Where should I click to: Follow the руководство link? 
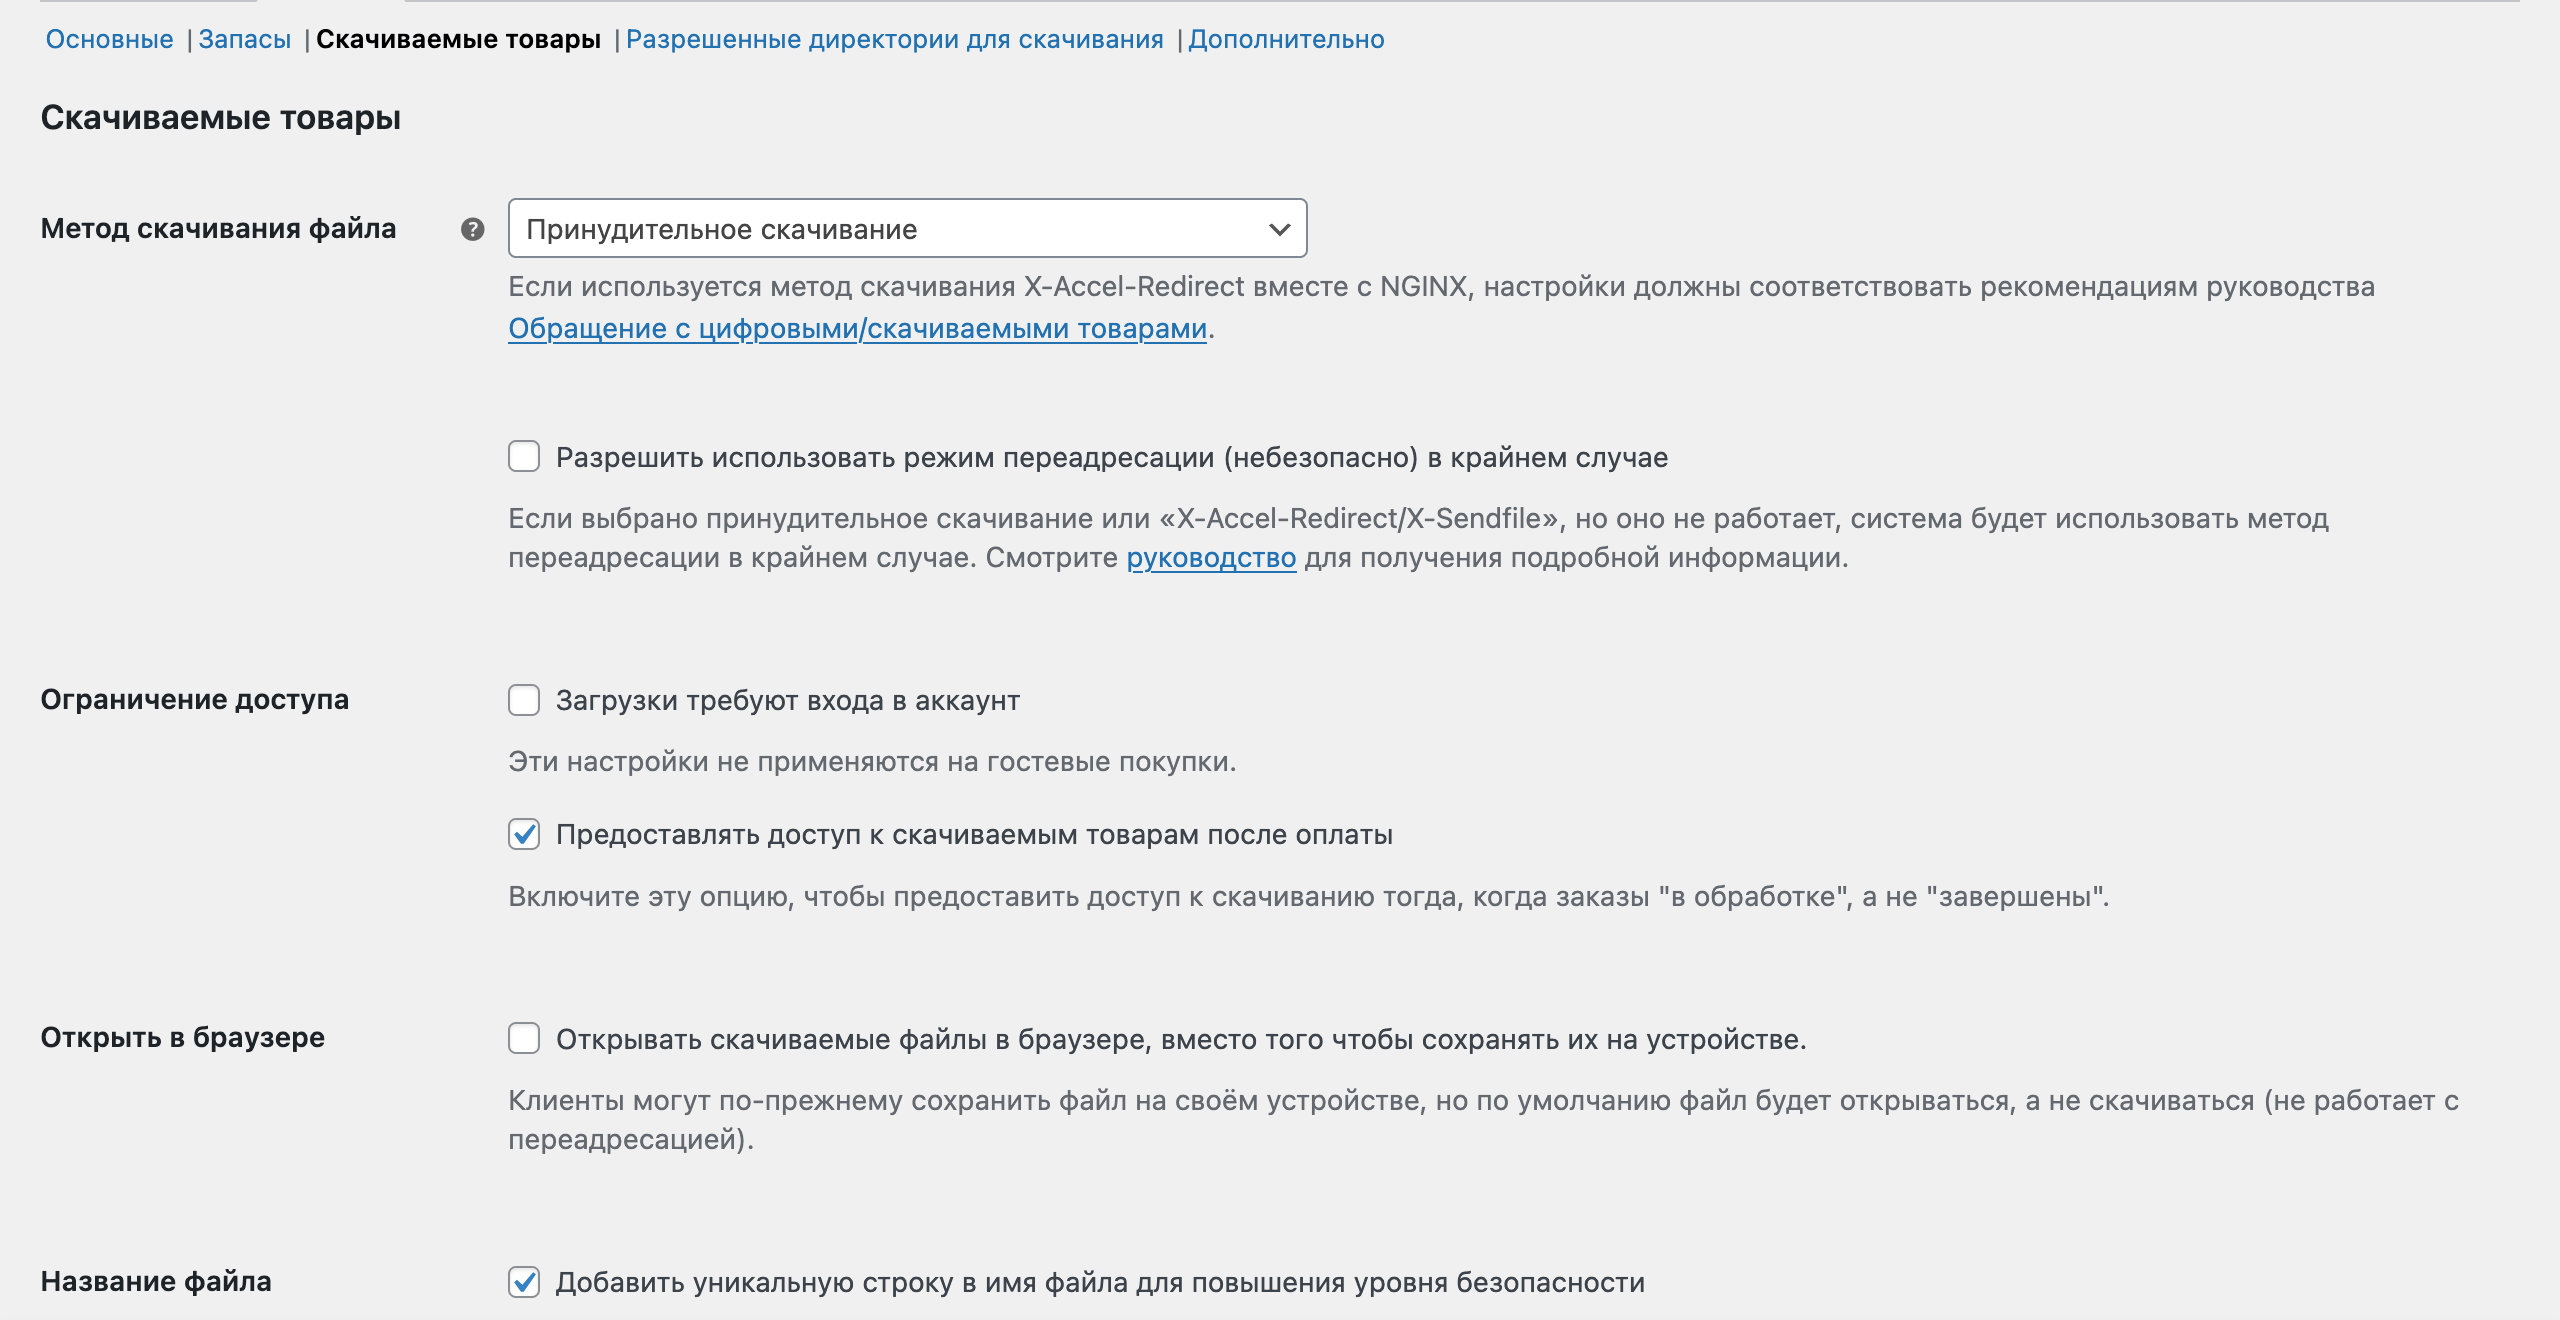1210,557
